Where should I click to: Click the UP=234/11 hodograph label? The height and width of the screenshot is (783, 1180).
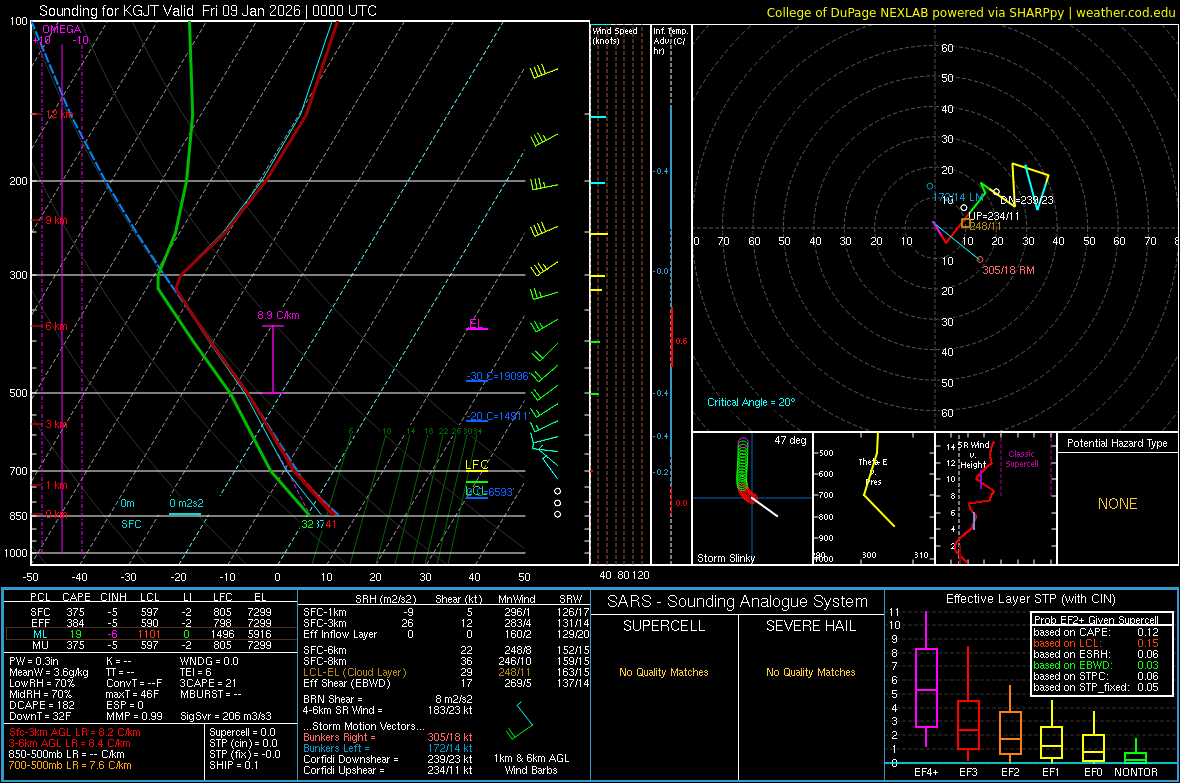[x=993, y=216]
